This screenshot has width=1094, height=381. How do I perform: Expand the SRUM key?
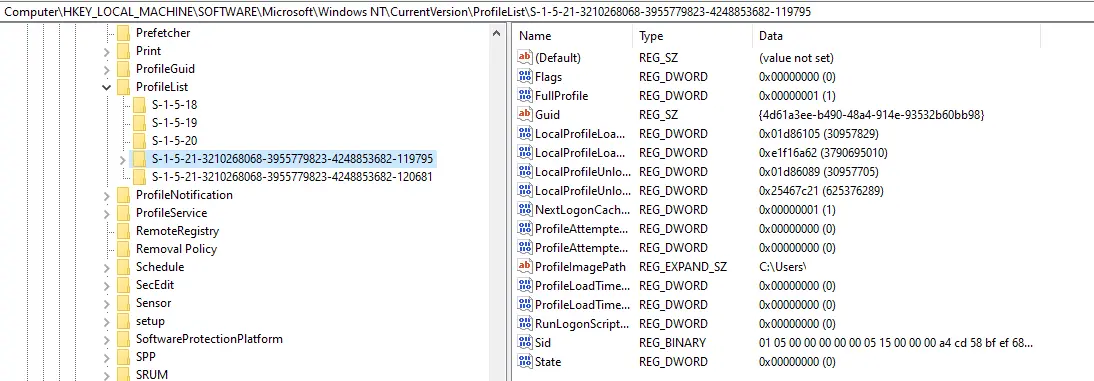click(107, 375)
